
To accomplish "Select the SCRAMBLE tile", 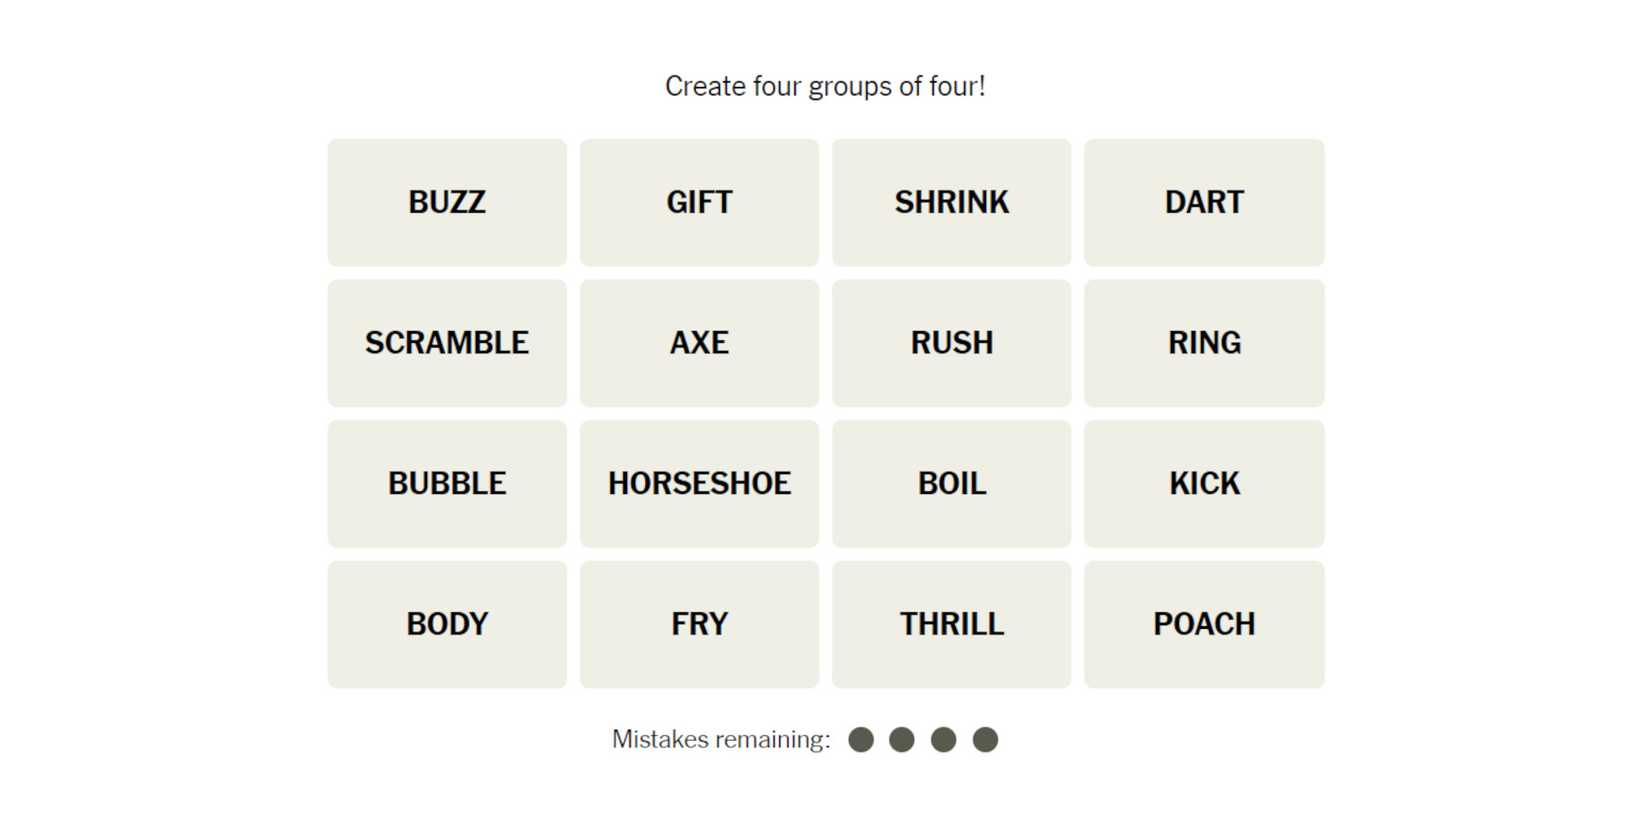I will tap(447, 343).
